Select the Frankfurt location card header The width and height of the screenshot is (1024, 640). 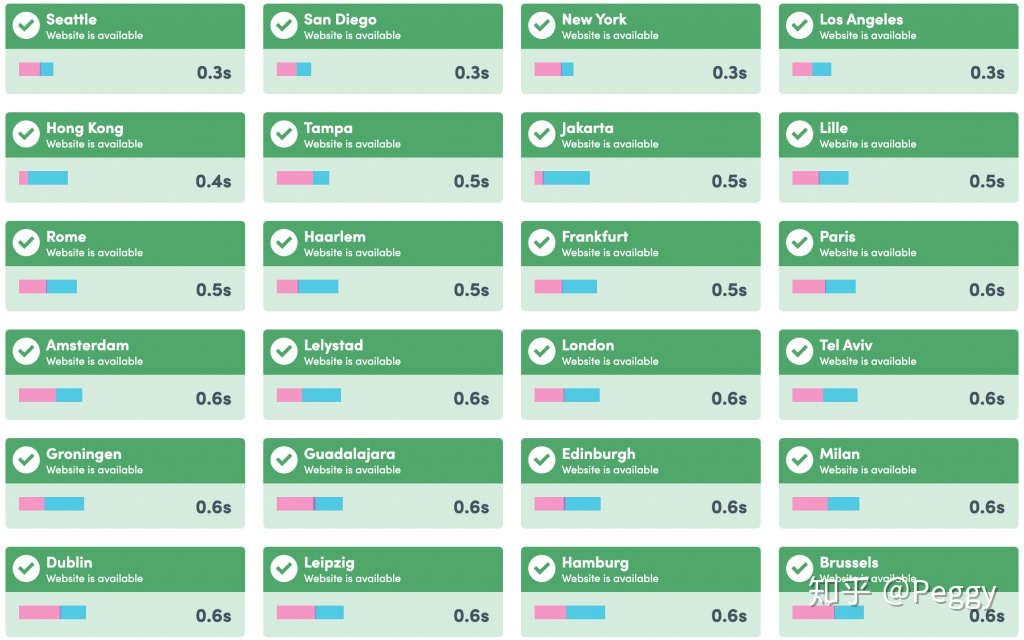pyautogui.click(x=640, y=243)
